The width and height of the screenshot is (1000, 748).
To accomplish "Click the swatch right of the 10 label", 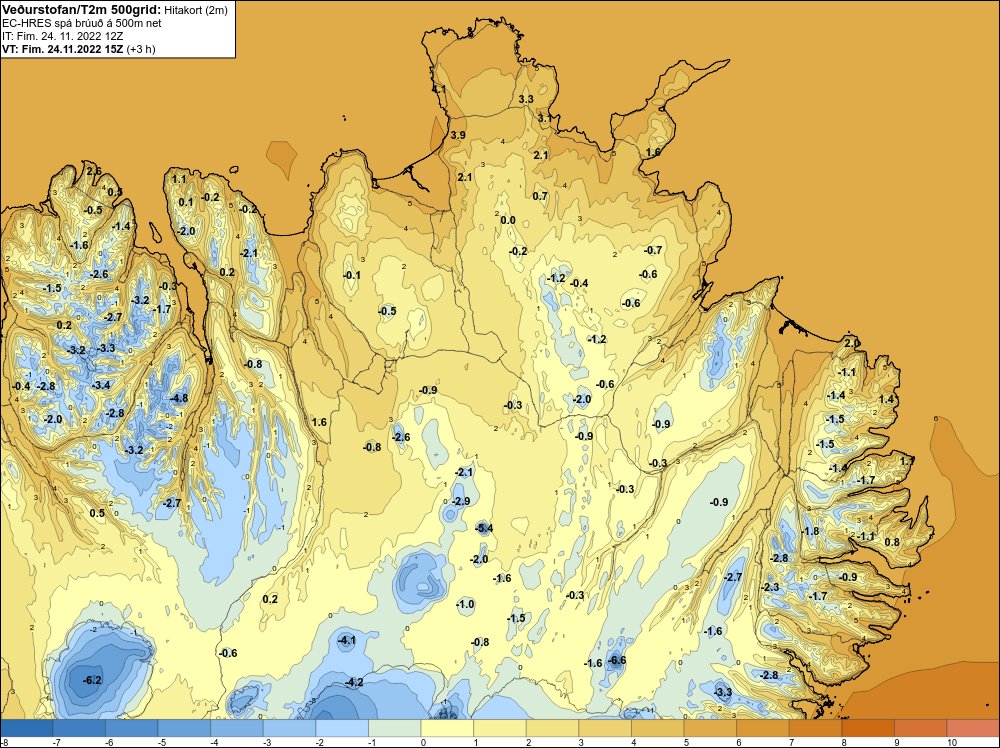I will (973, 728).
